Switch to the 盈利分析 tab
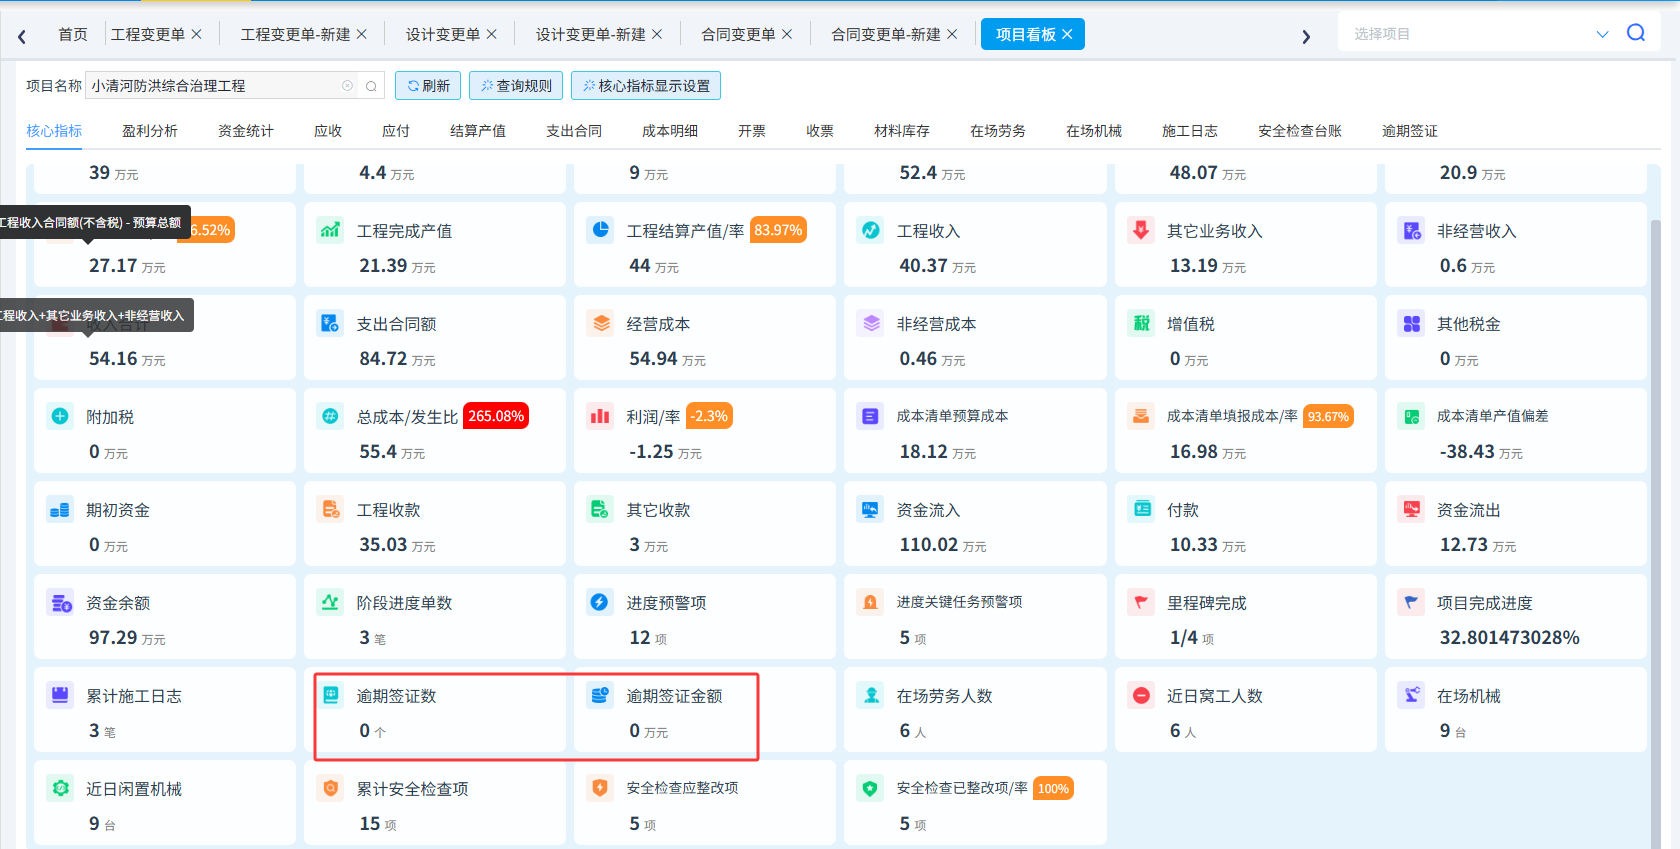Image resolution: width=1680 pixels, height=849 pixels. 150,131
